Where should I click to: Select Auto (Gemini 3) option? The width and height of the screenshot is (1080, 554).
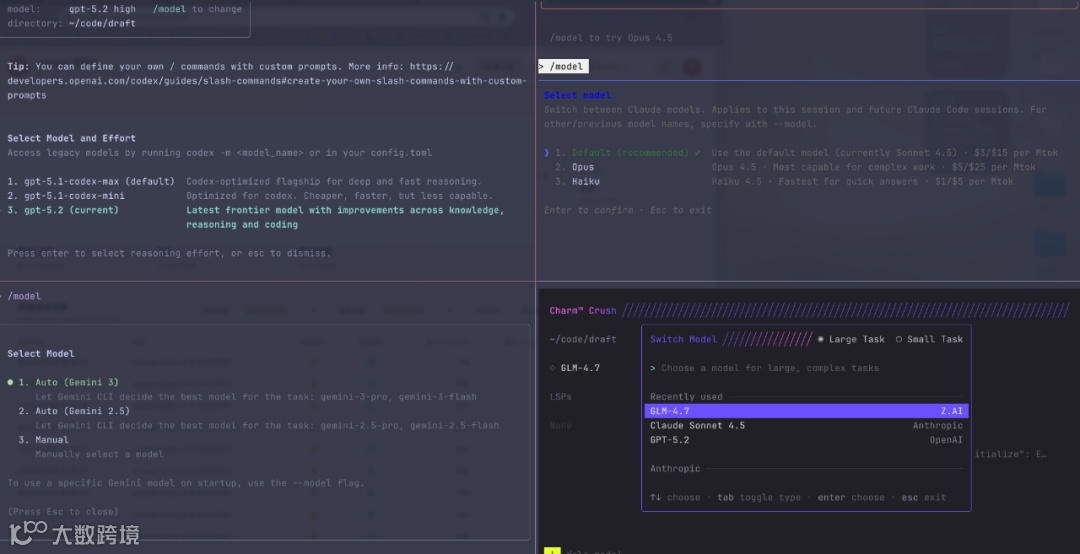68,382
